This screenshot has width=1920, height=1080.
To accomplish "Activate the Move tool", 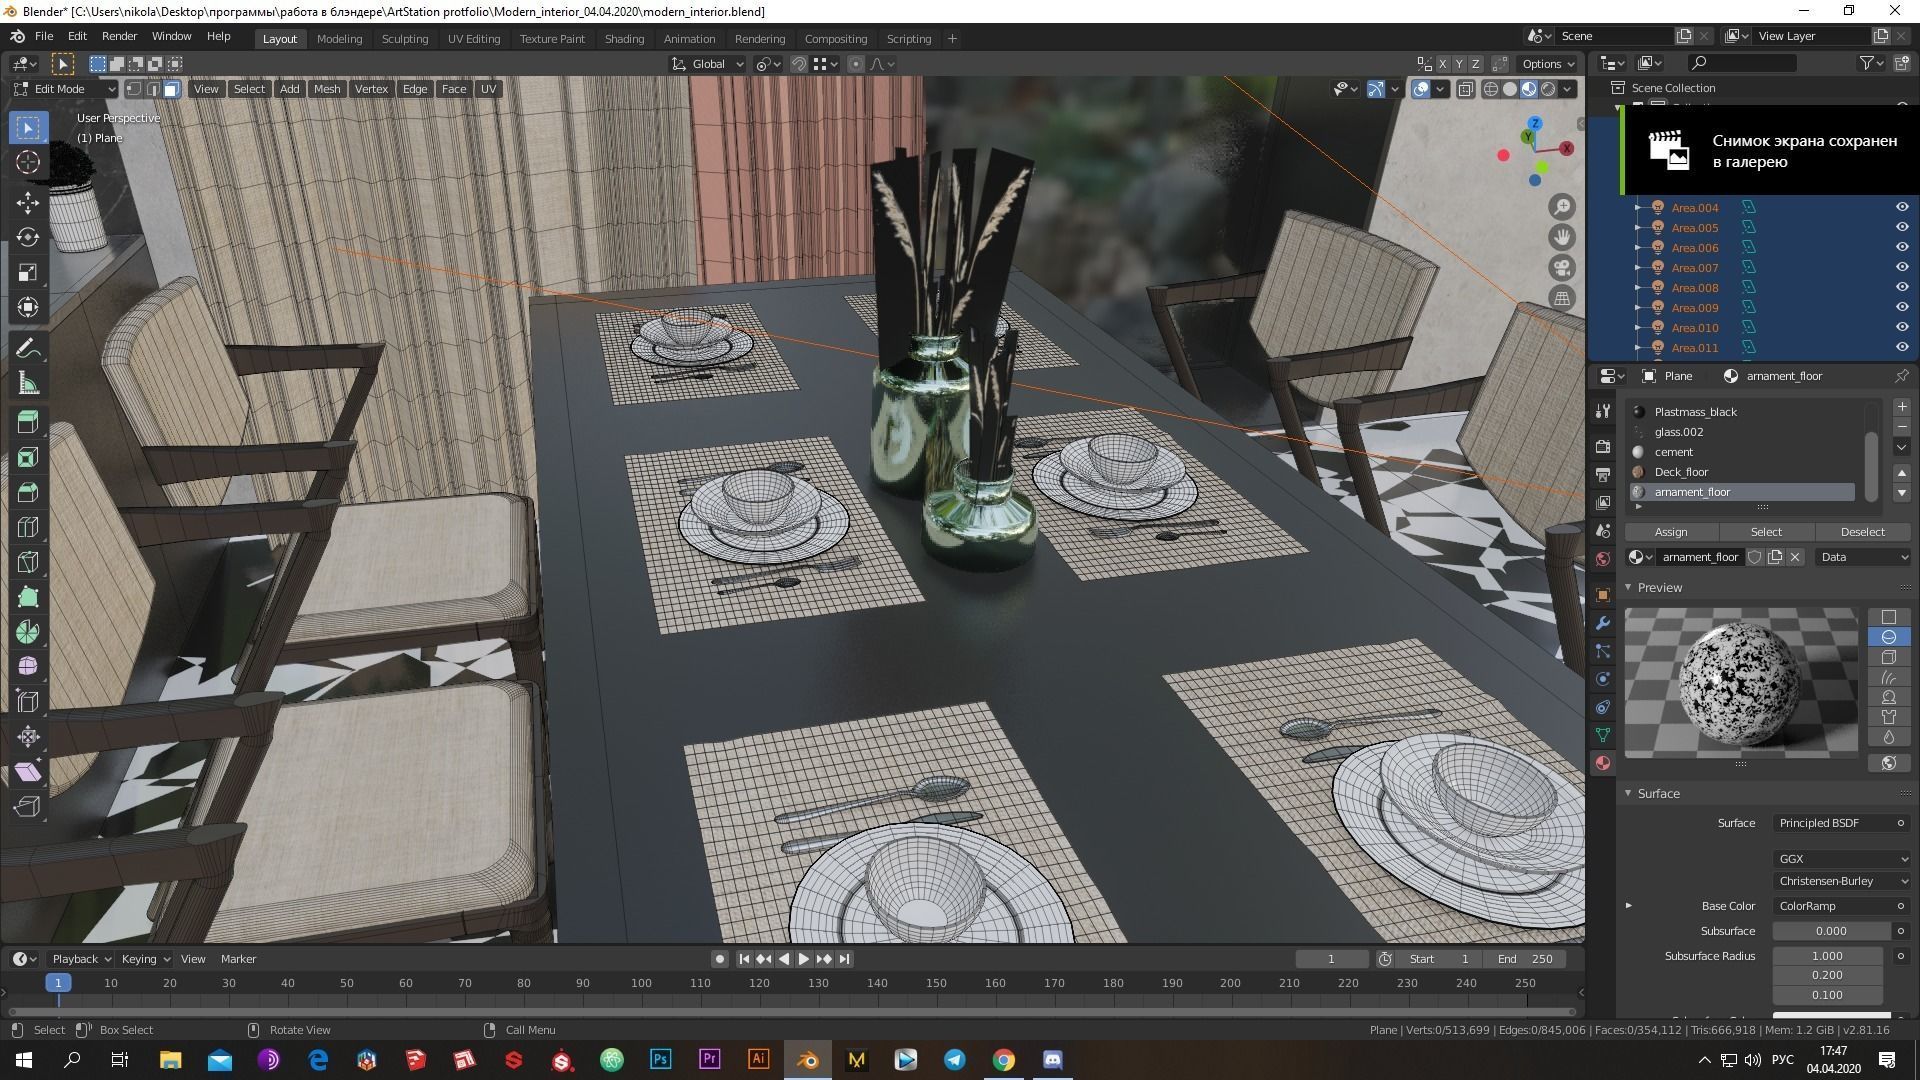I will [x=28, y=203].
